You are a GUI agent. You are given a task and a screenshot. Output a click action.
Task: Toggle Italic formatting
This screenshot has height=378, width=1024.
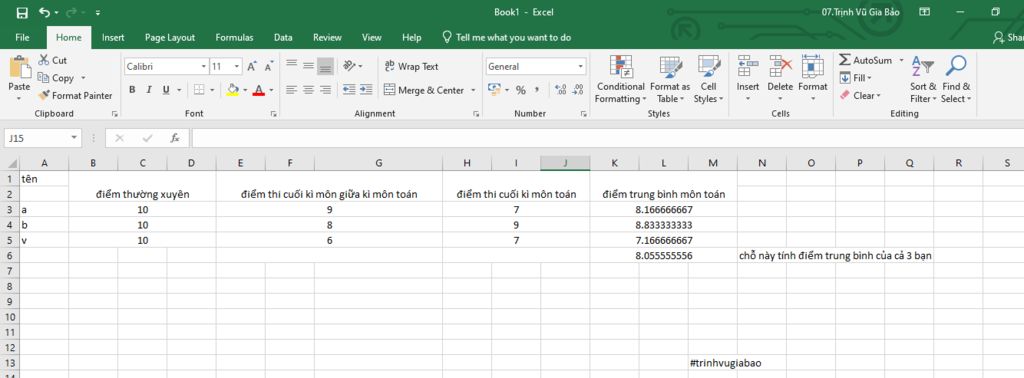(x=149, y=89)
